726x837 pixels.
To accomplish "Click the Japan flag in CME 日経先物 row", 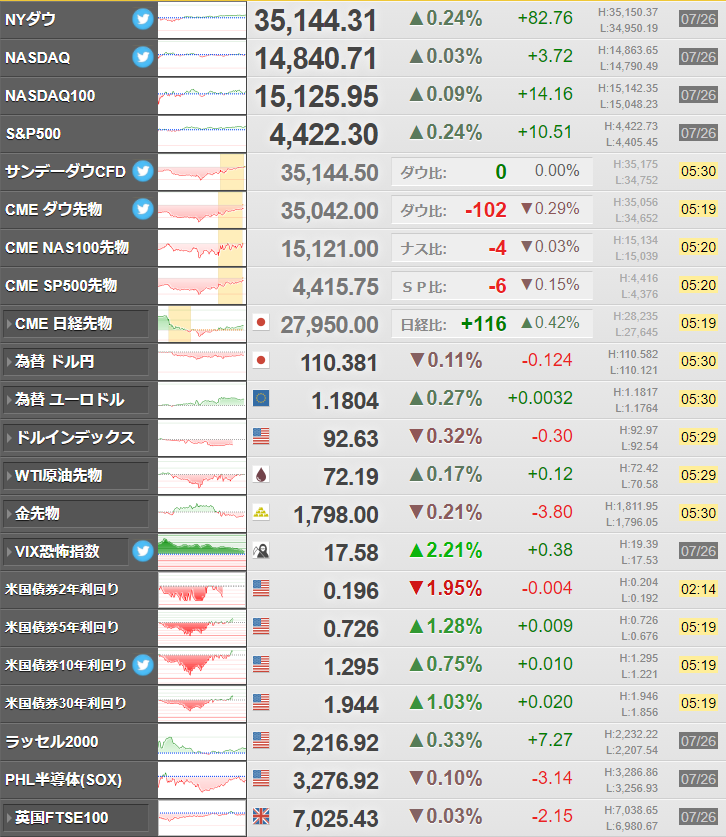I will click(261, 322).
